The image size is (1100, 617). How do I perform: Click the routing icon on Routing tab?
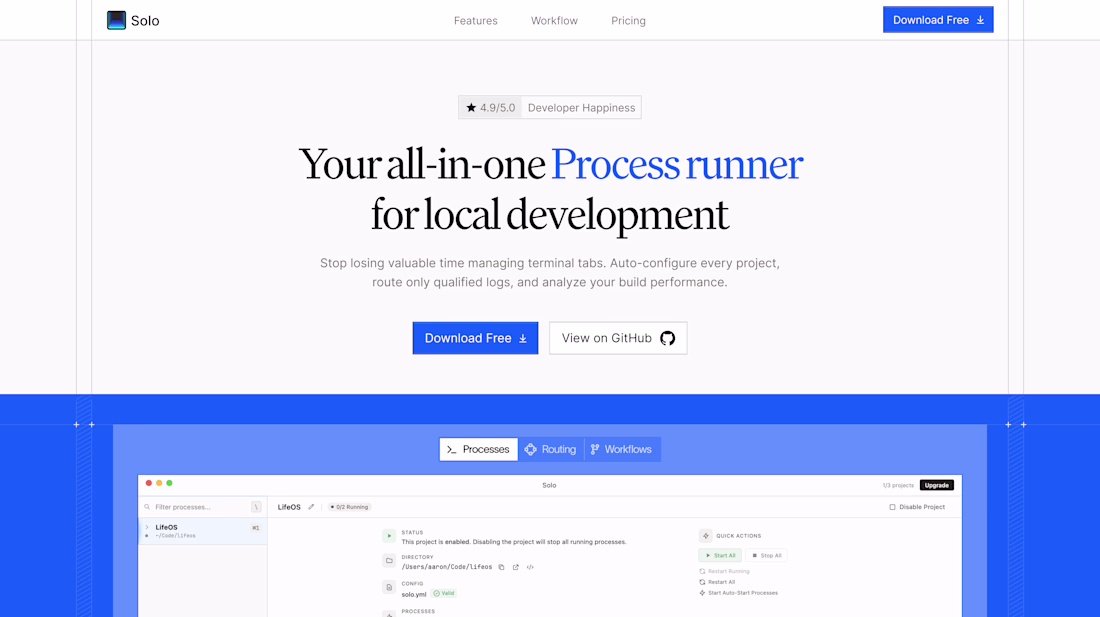pos(530,449)
